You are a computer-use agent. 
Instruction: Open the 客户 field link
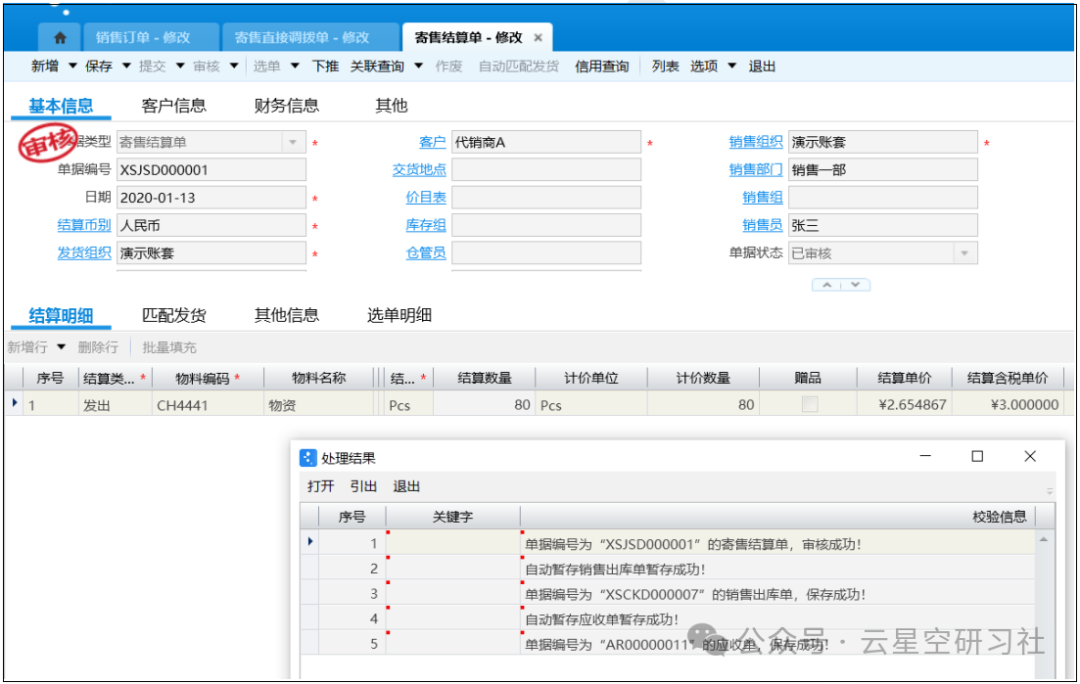pyautogui.click(x=432, y=143)
